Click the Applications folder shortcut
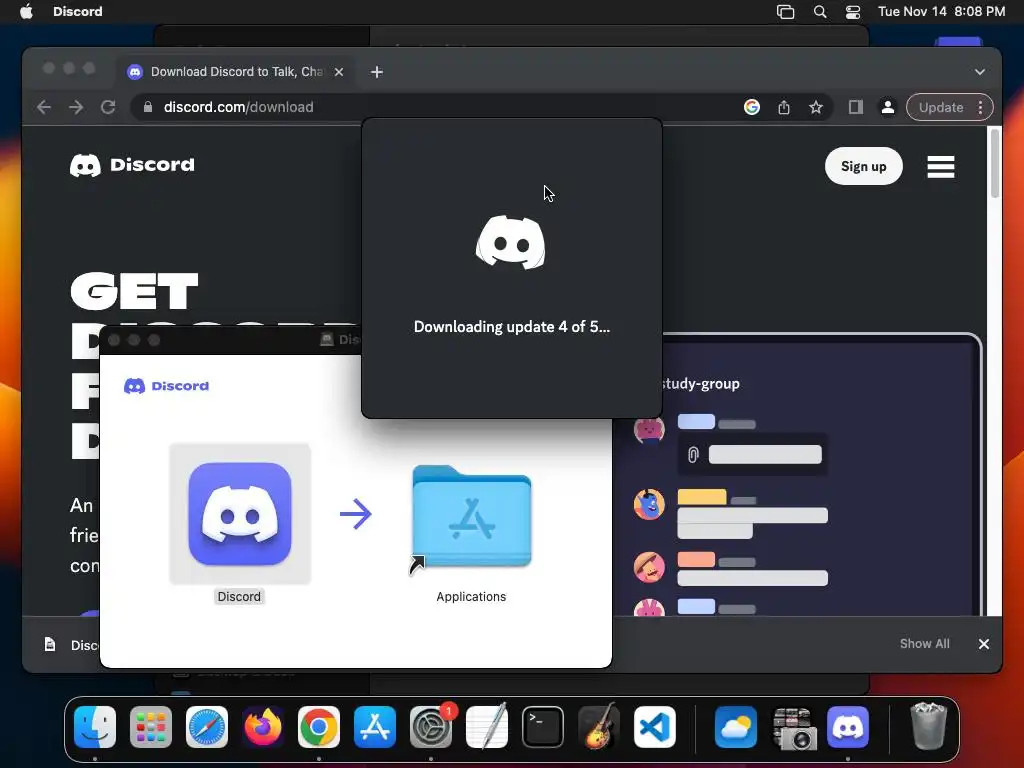 pos(472,517)
